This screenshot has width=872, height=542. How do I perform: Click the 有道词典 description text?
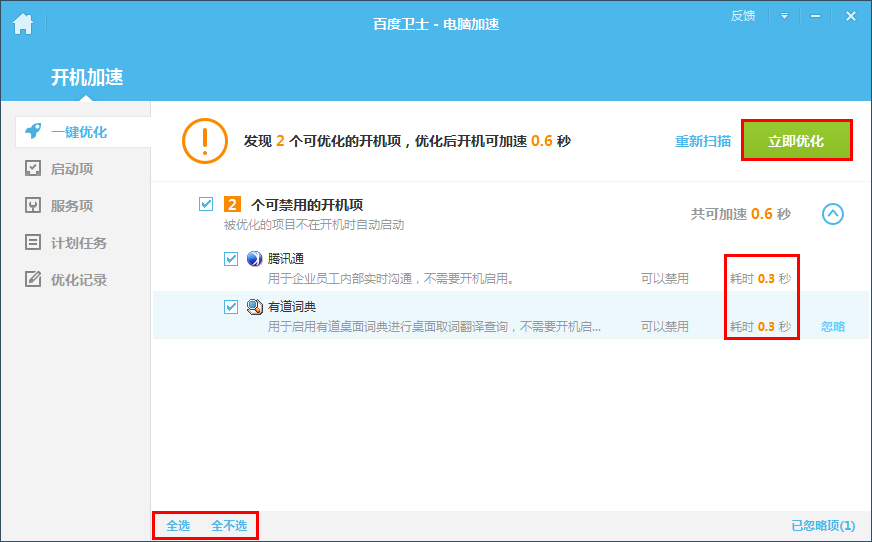[x=434, y=327]
